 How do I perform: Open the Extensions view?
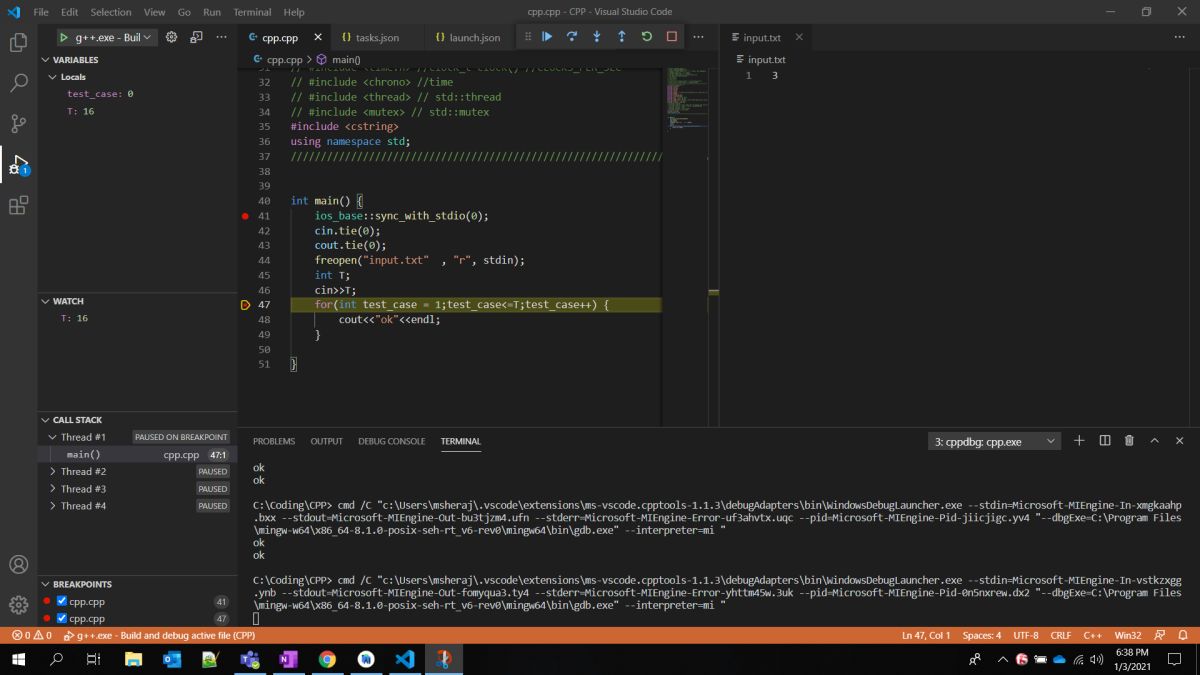[x=18, y=206]
